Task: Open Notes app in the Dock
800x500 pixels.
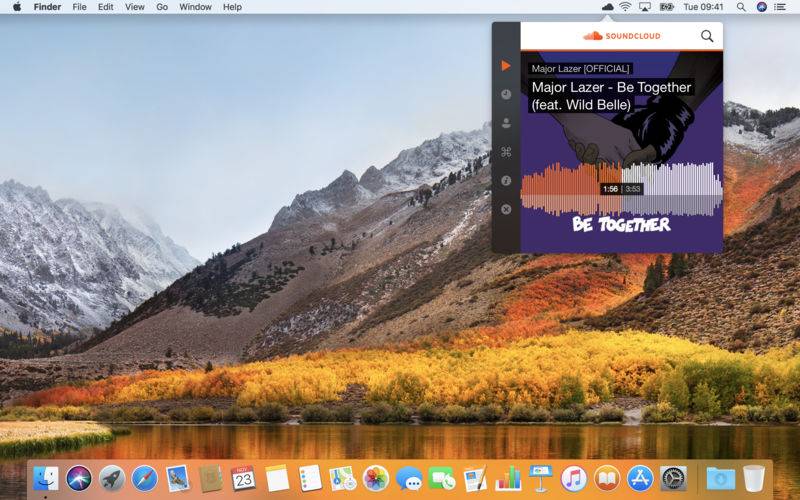Action: click(x=277, y=479)
